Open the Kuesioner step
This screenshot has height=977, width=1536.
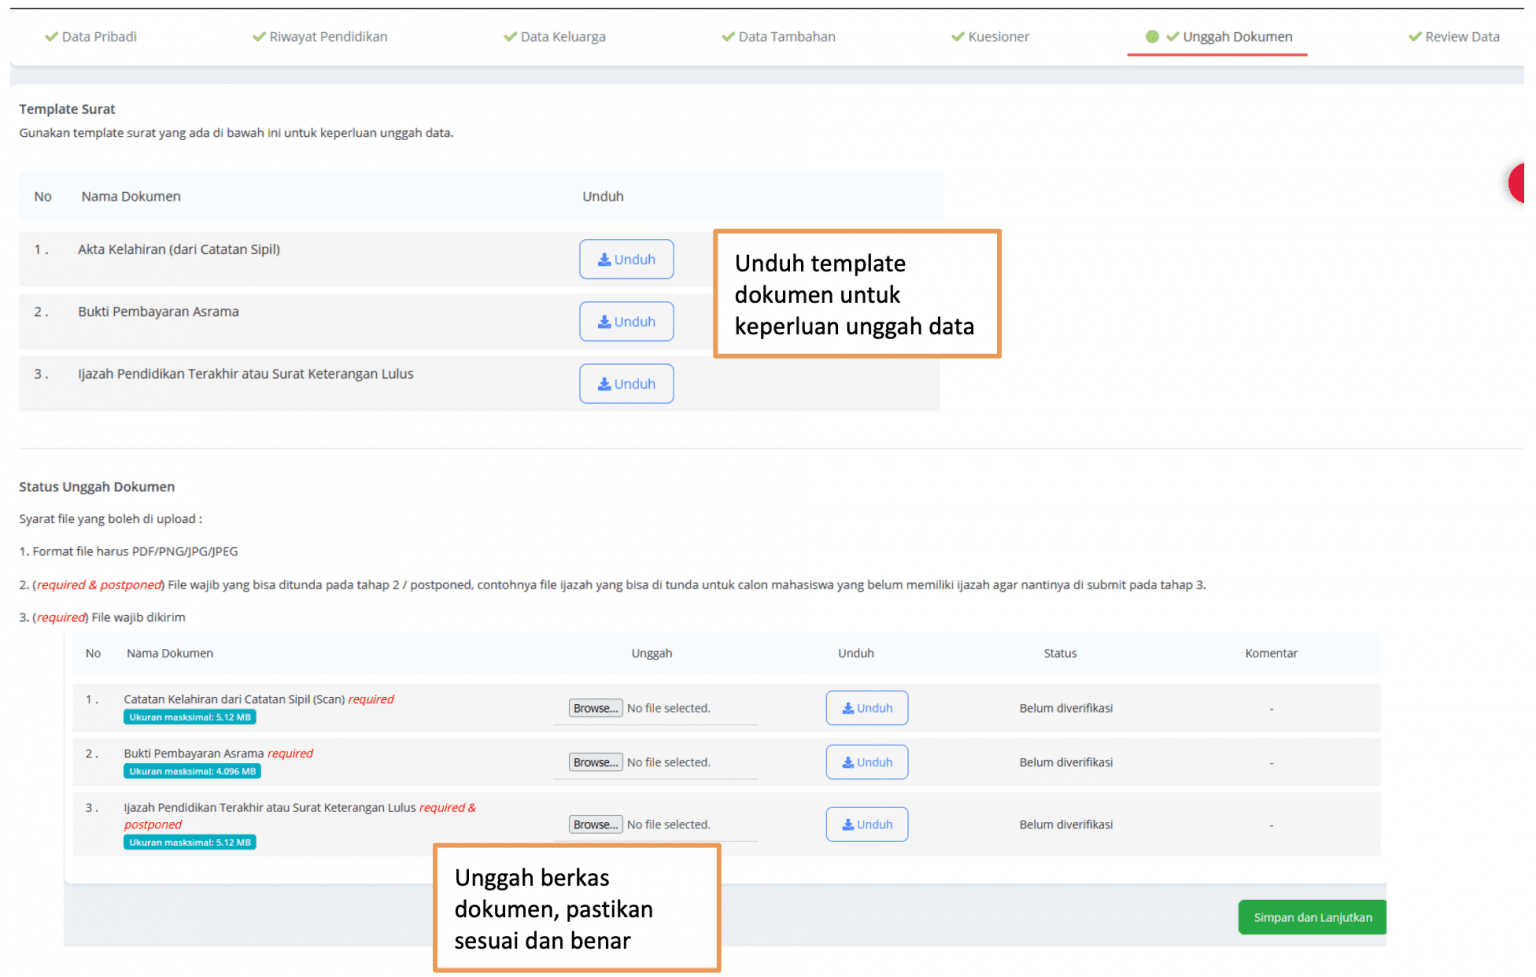click(998, 36)
